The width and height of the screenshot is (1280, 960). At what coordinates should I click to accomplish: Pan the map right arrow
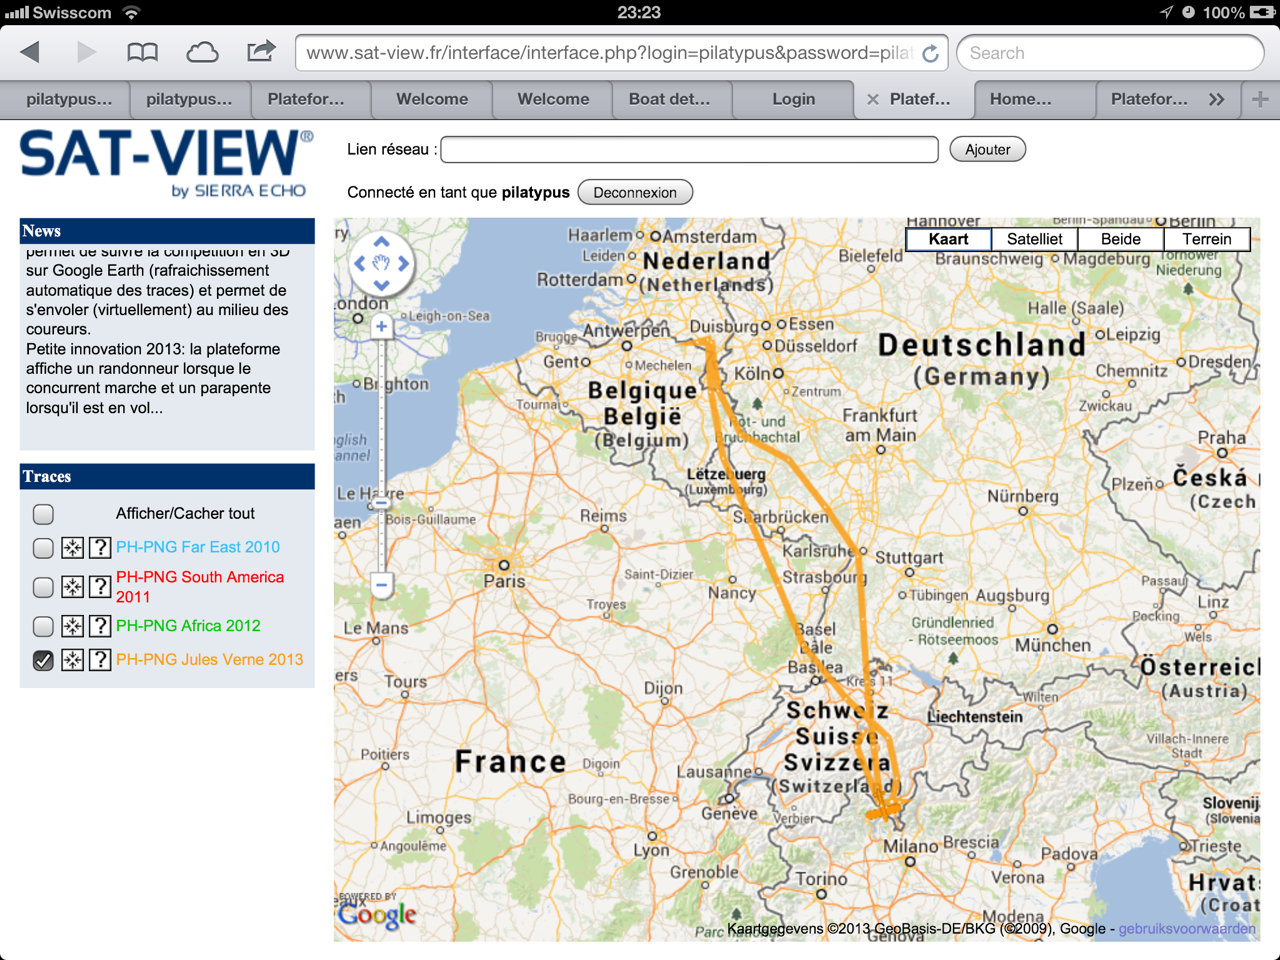click(403, 264)
